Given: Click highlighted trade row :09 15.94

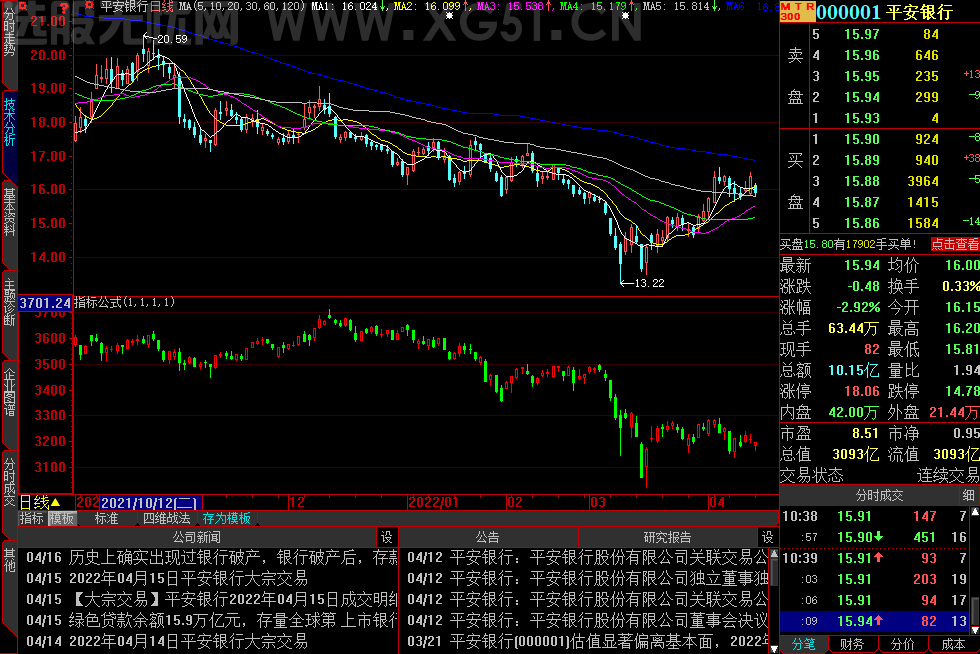Looking at the screenshot, I should (x=875, y=621).
